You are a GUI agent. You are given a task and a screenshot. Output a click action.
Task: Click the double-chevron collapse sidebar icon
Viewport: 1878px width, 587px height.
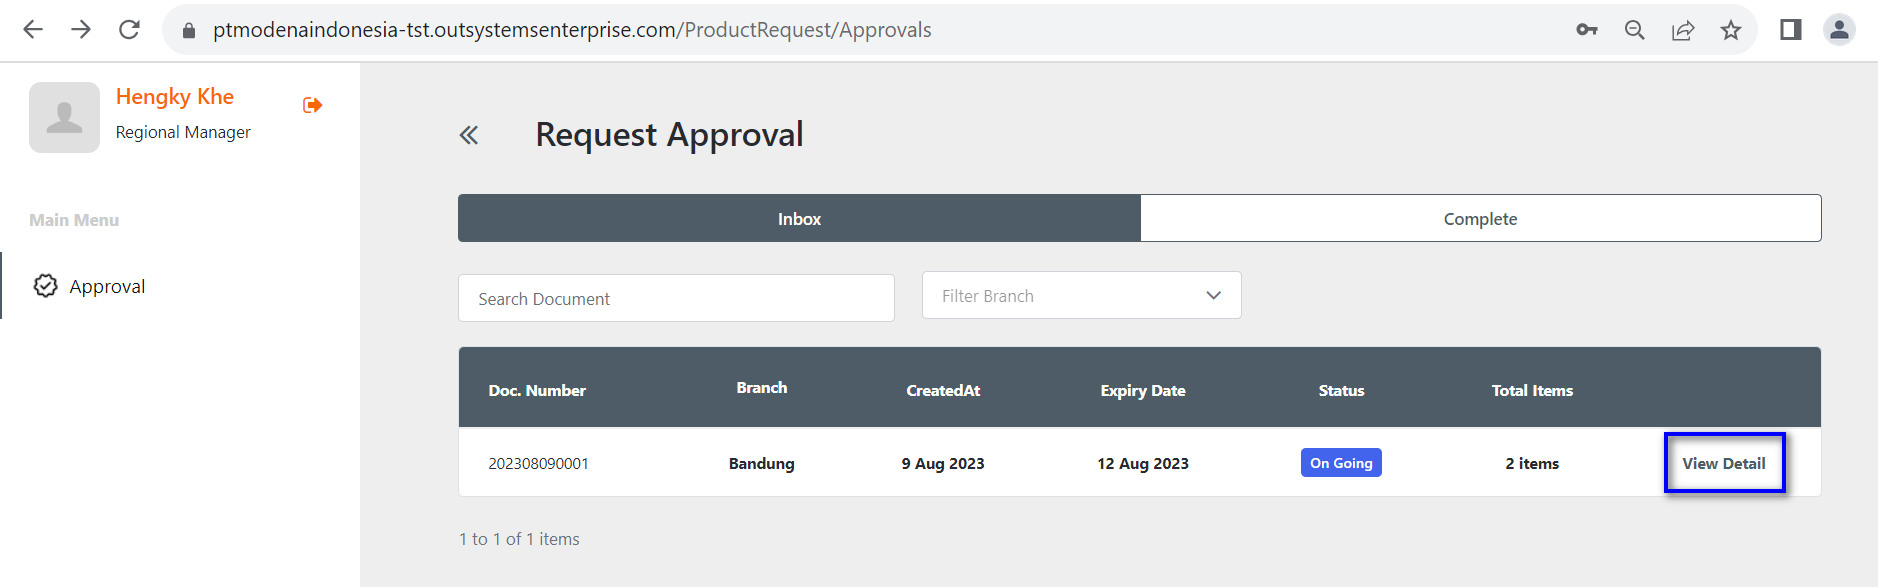[469, 135]
